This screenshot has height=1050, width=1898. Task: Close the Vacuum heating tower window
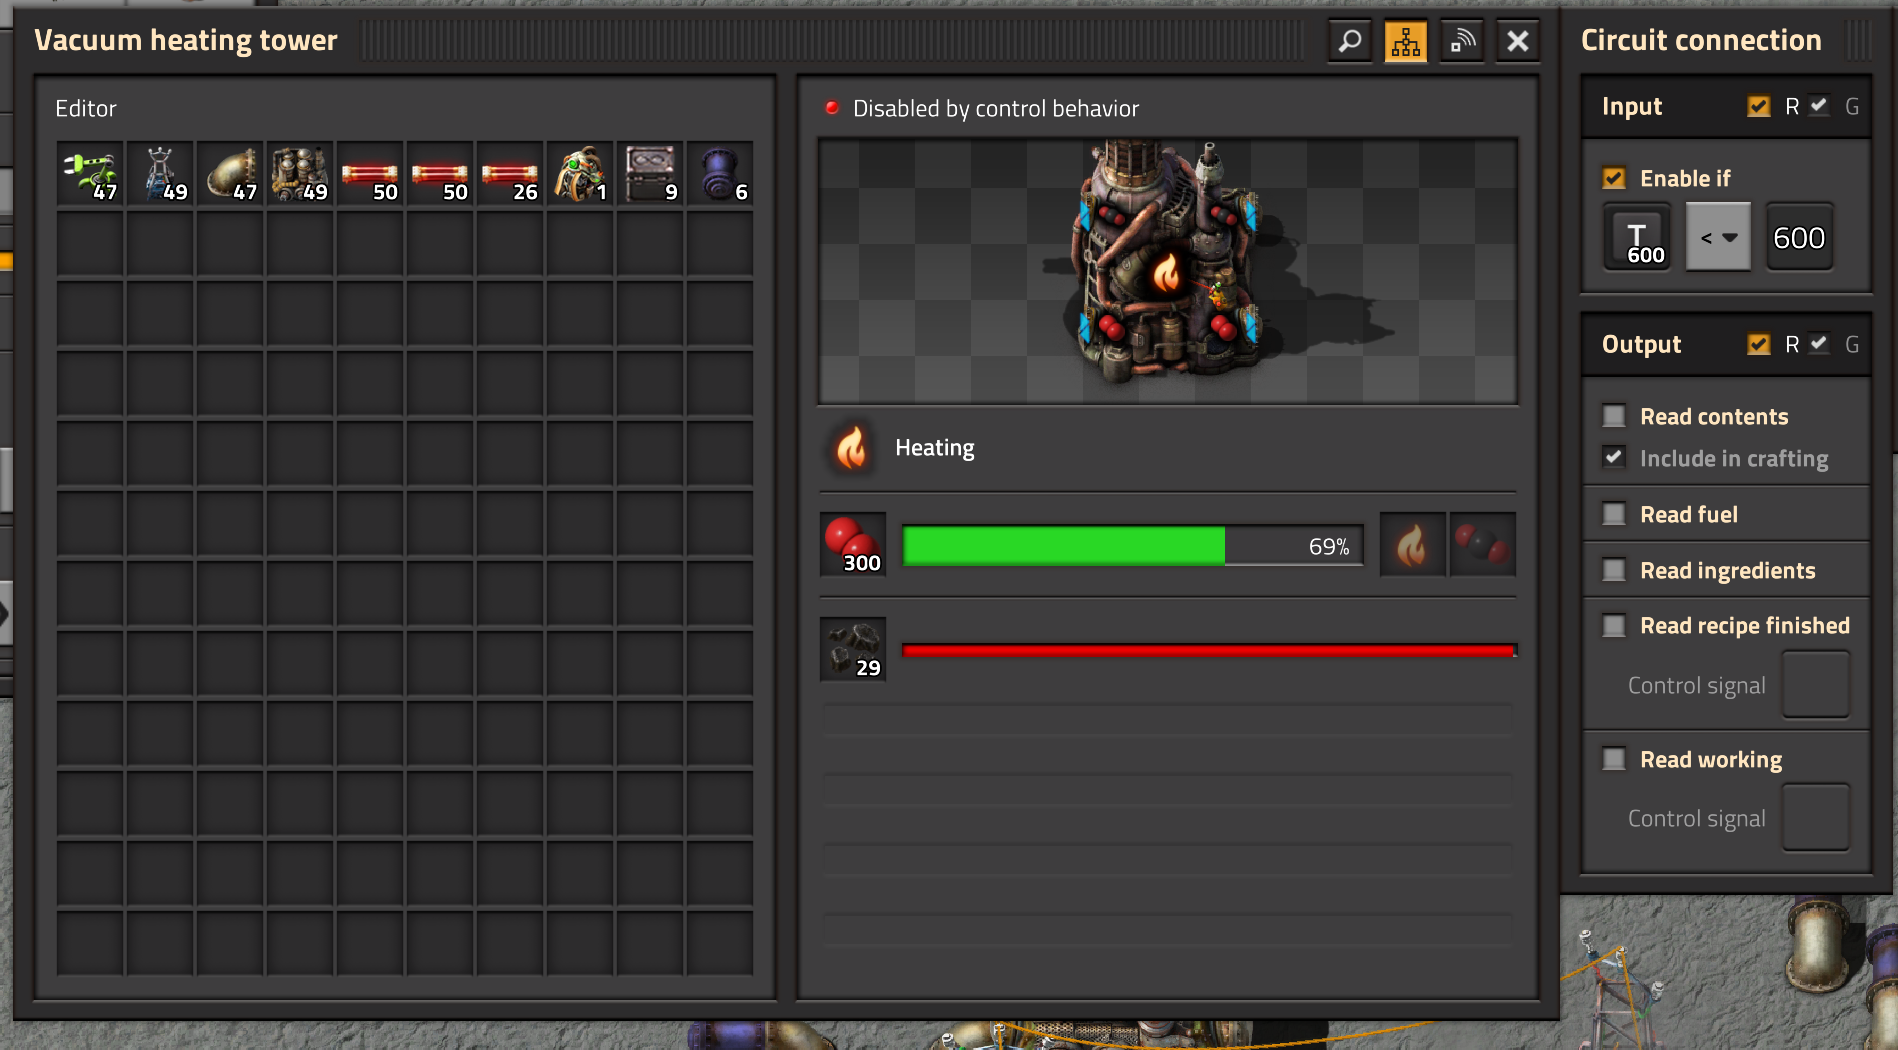point(1518,41)
